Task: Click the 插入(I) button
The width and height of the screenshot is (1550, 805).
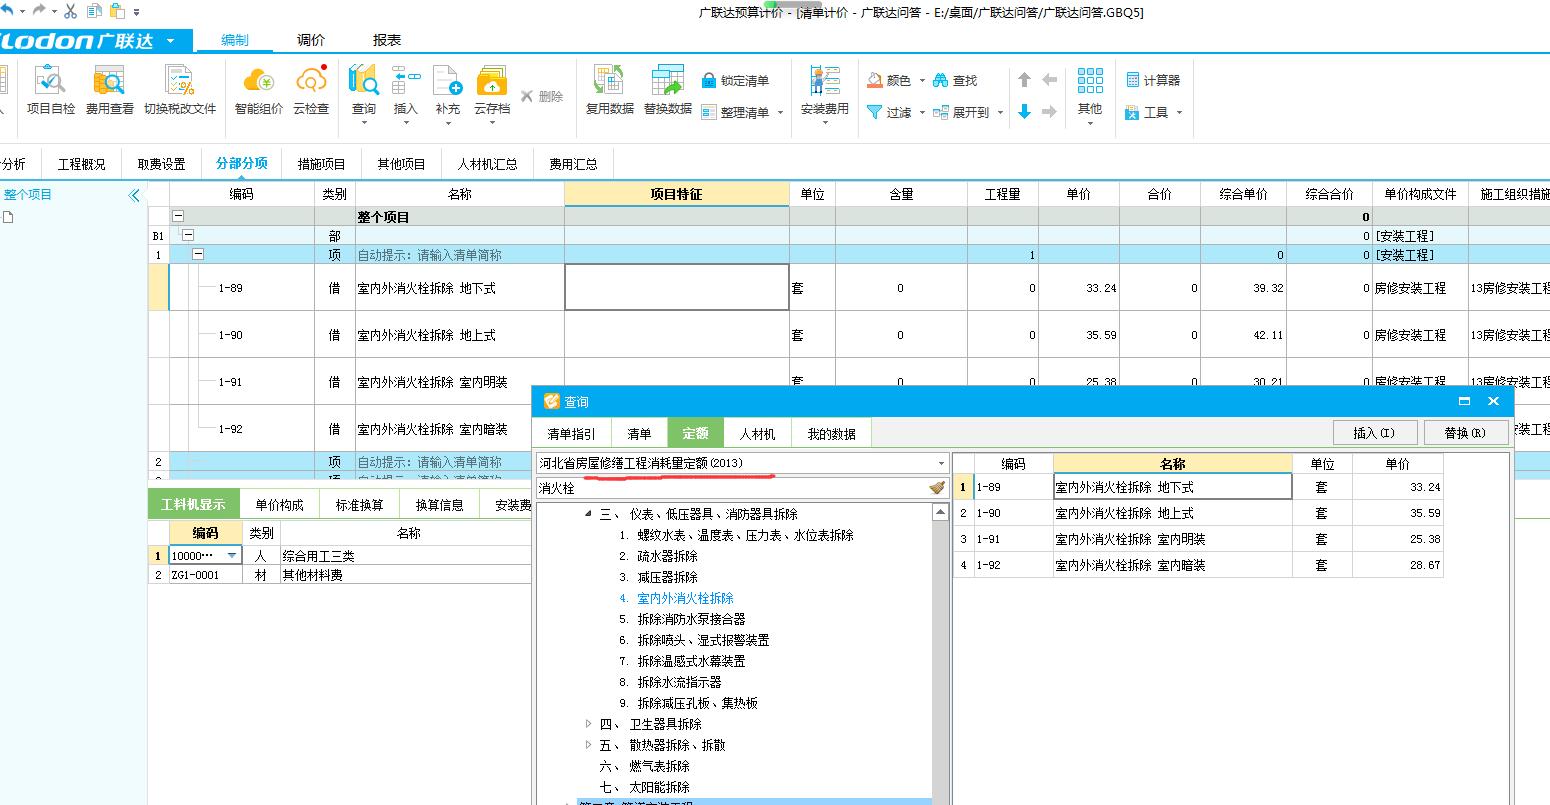Action: (1374, 432)
